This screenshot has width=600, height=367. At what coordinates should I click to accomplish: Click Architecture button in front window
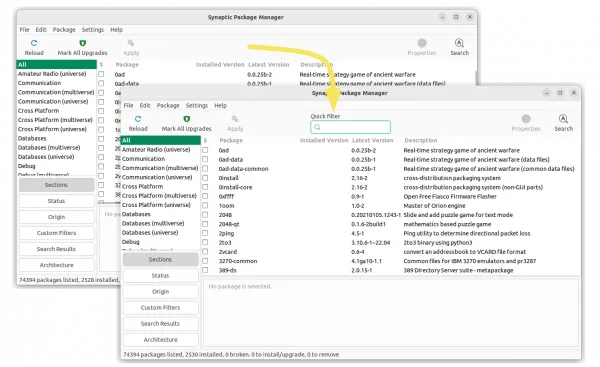(x=160, y=340)
